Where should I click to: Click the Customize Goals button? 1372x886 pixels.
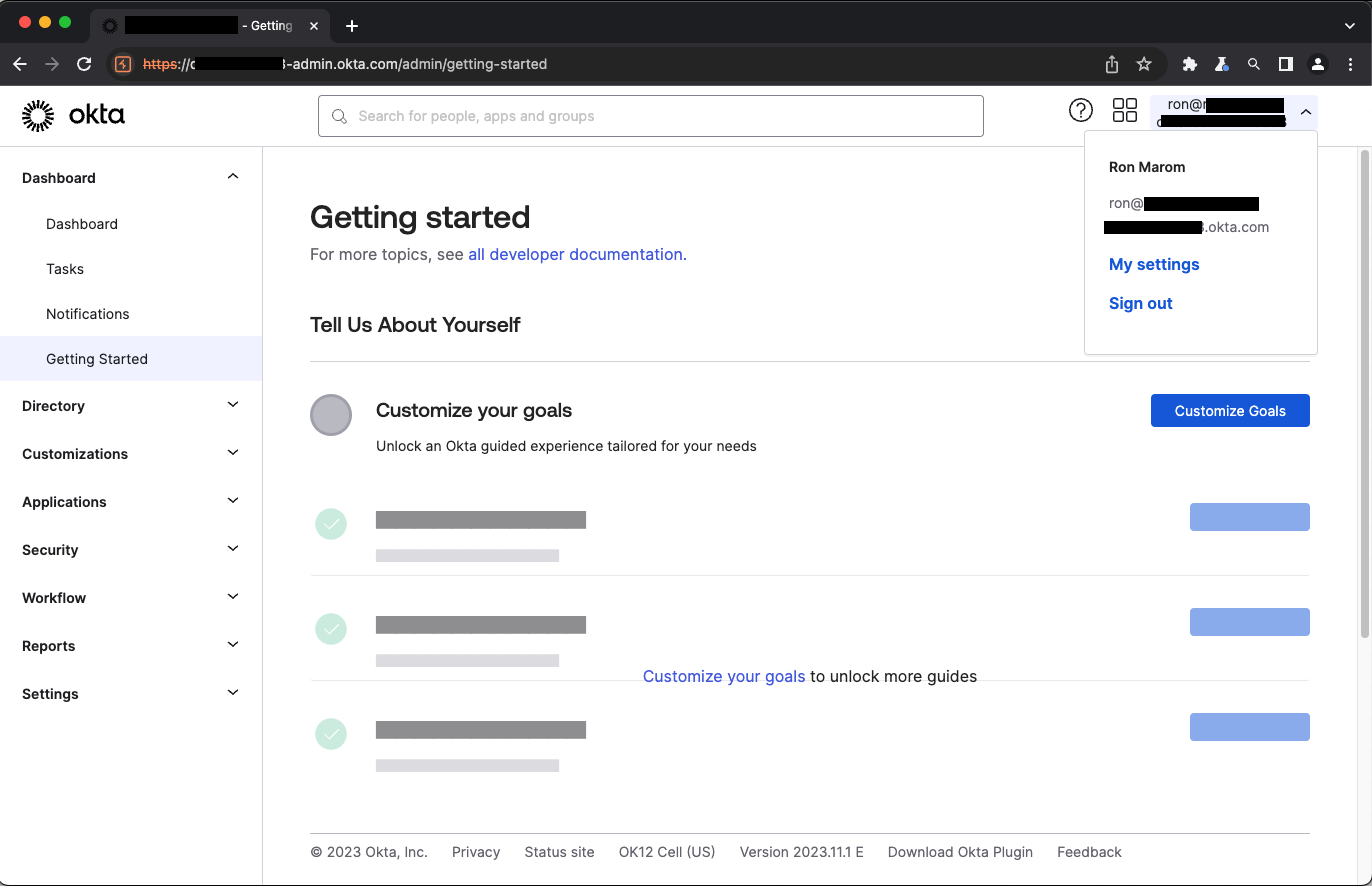[x=1230, y=411]
